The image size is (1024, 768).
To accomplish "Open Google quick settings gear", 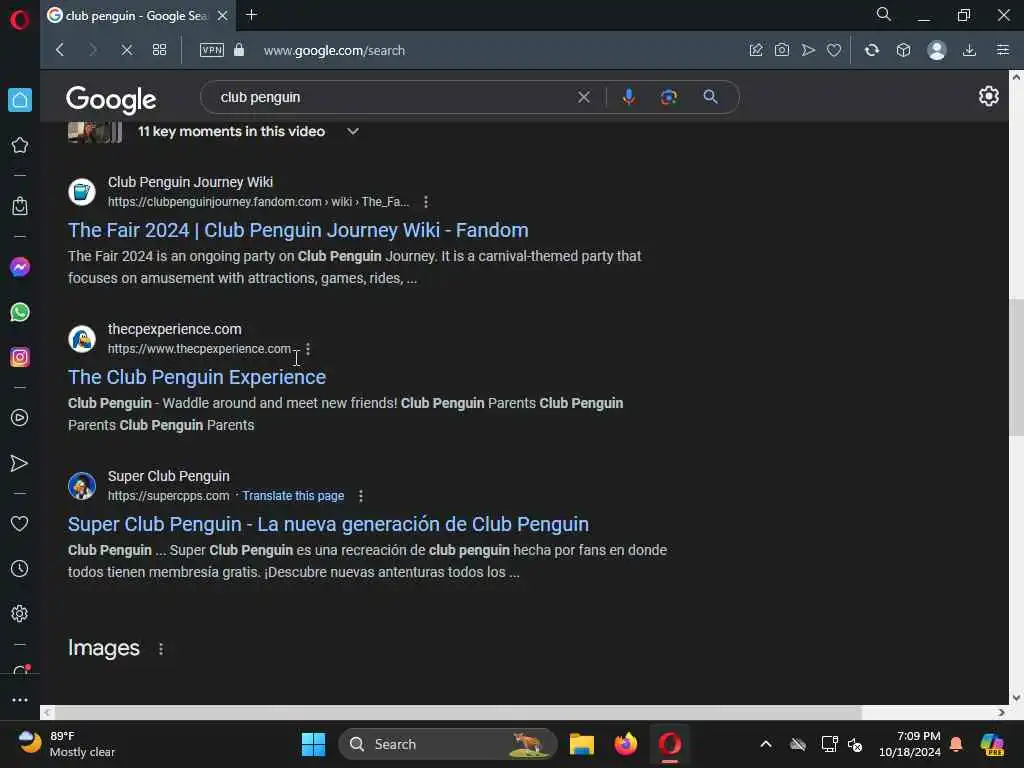I will pyautogui.click(x=989, y=96).
